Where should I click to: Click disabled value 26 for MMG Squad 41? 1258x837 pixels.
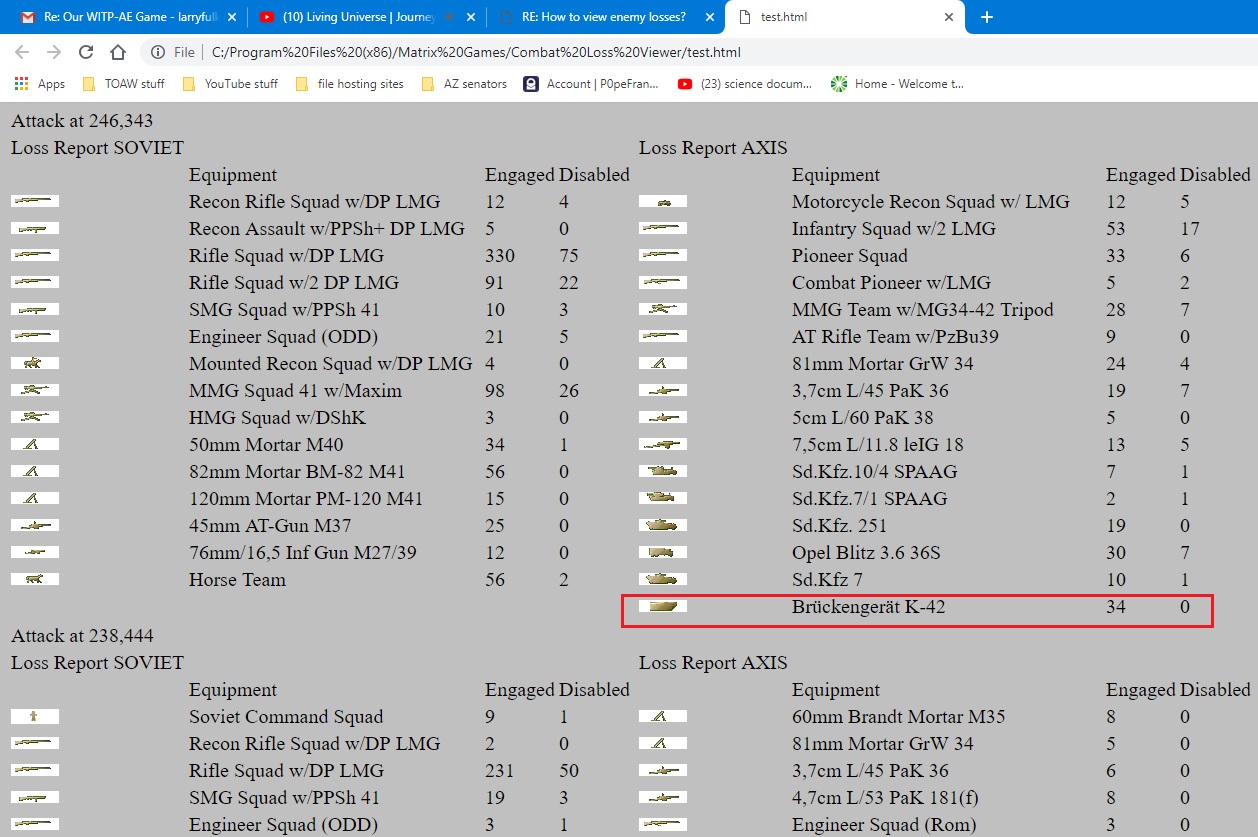(569, 390)
